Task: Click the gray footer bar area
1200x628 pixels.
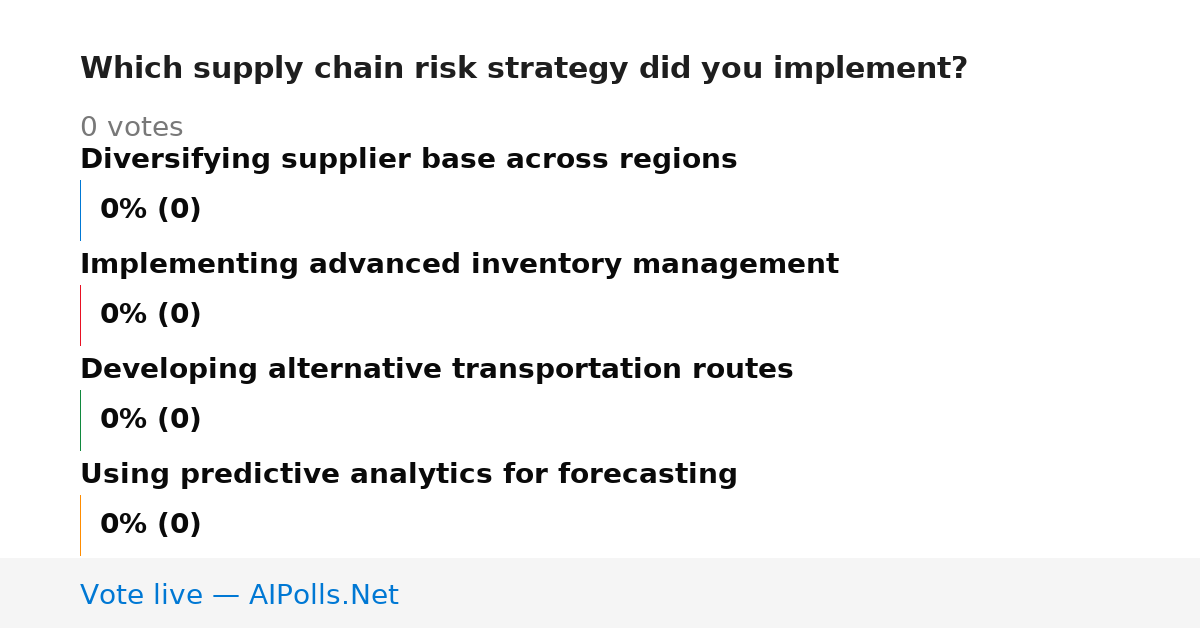Action: pos(600,593)
